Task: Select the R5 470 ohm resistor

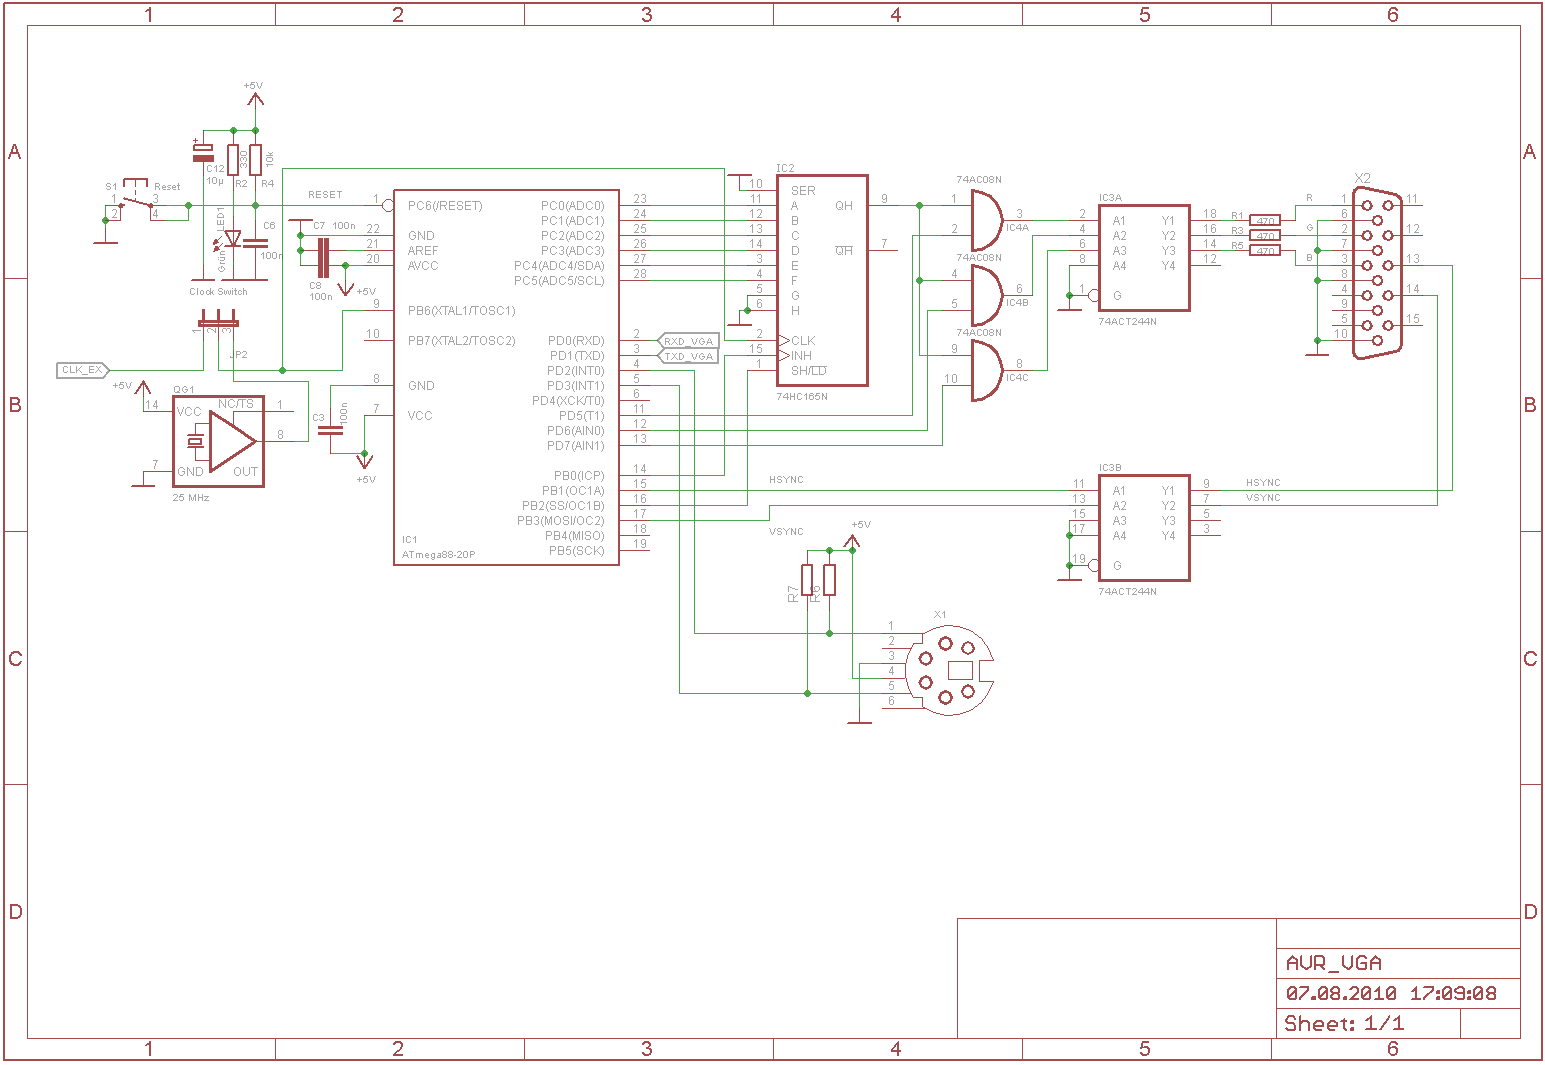Action: pyautogui.click(x=1265, y=251)
